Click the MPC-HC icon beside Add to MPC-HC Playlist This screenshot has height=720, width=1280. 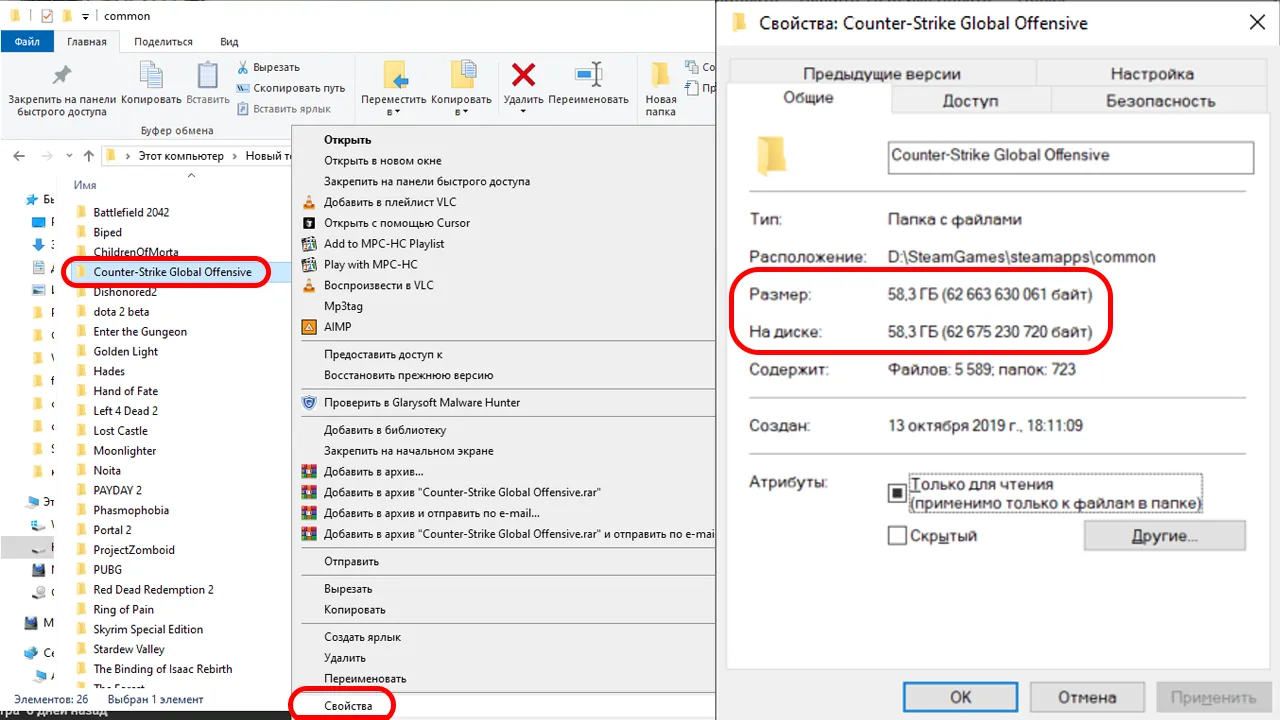point(309,244)
